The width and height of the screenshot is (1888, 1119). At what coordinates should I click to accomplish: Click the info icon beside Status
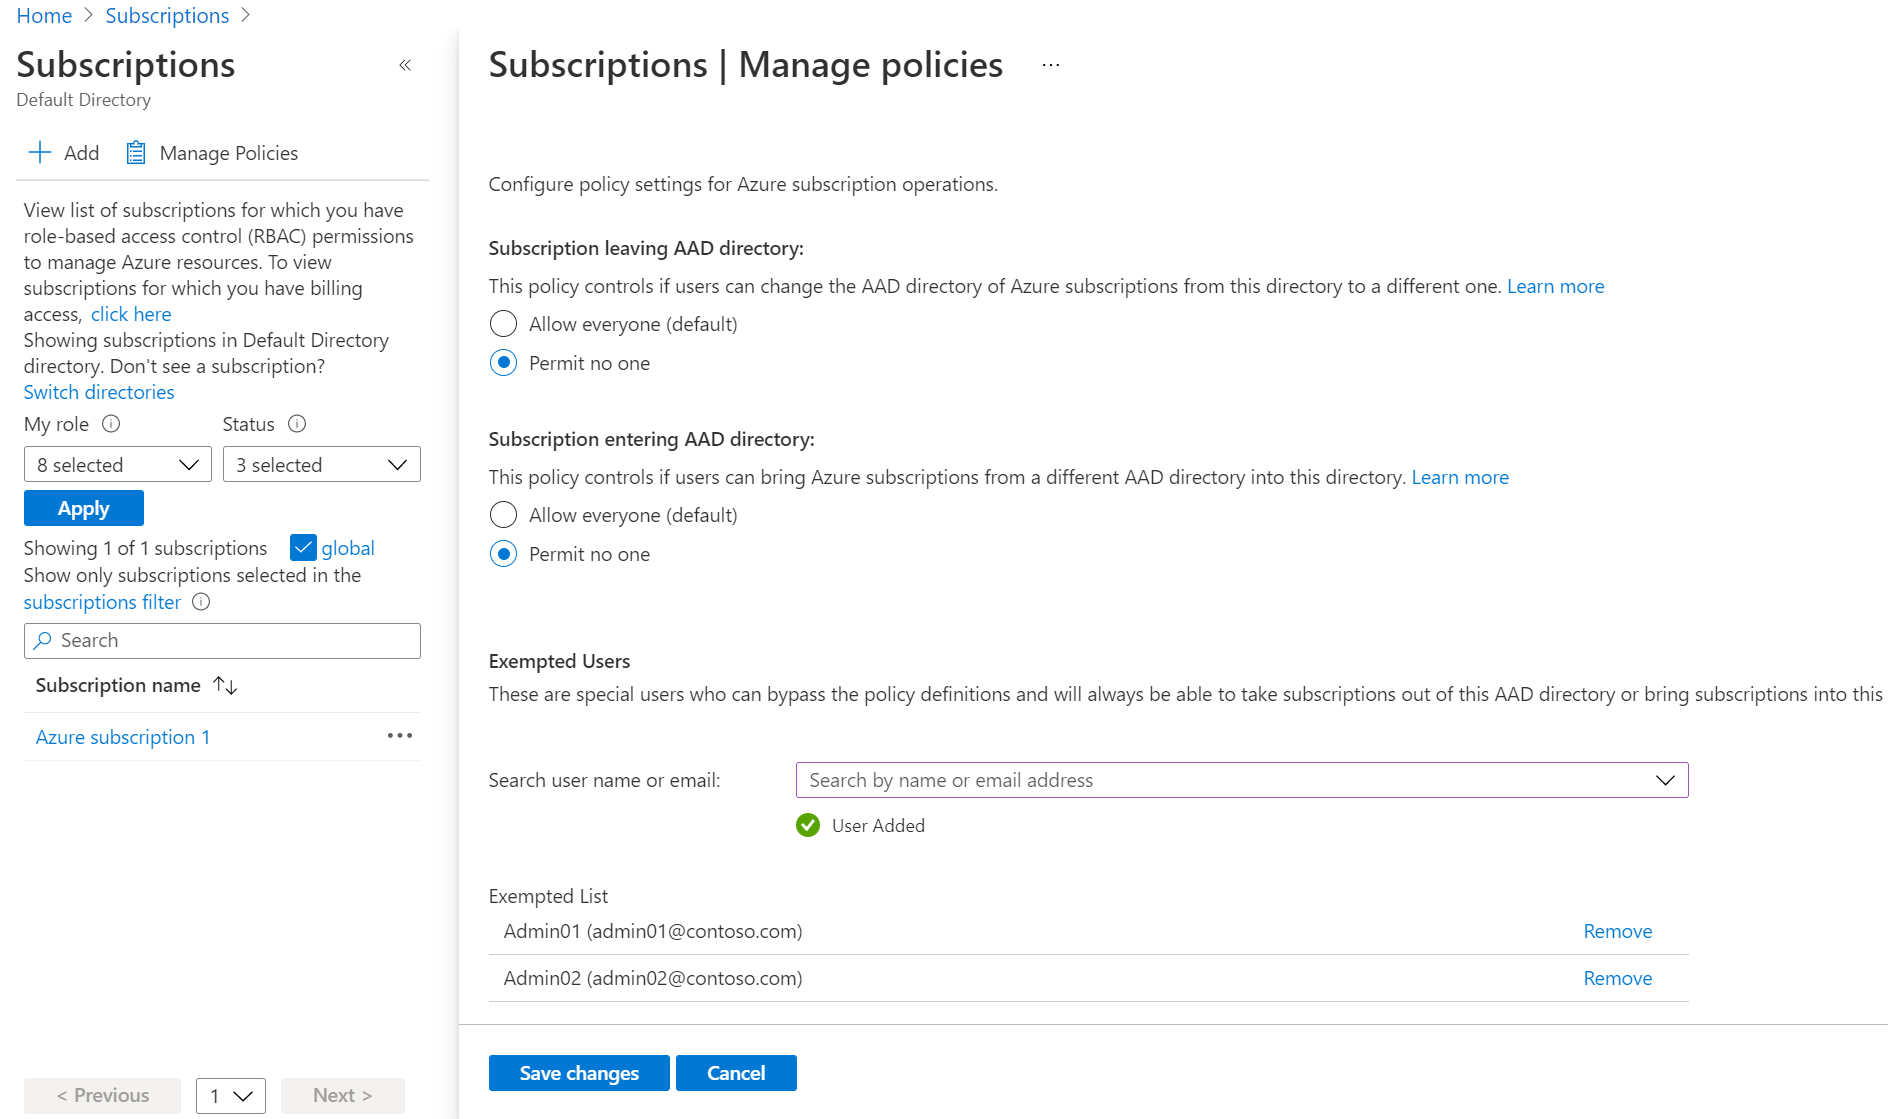click(296, 424)
